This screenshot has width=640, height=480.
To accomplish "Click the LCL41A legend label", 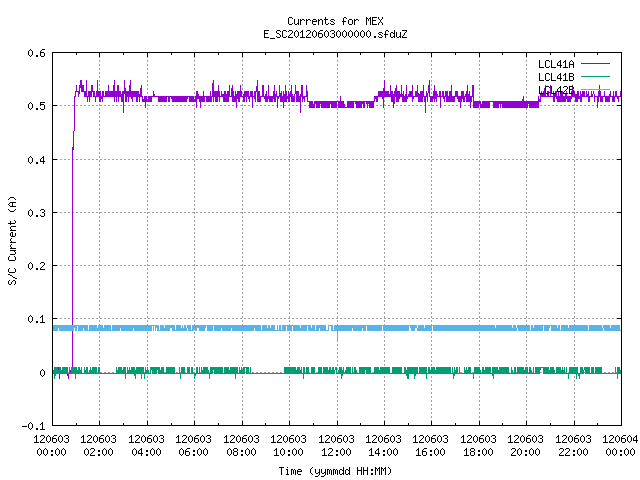I will [556, 64].
